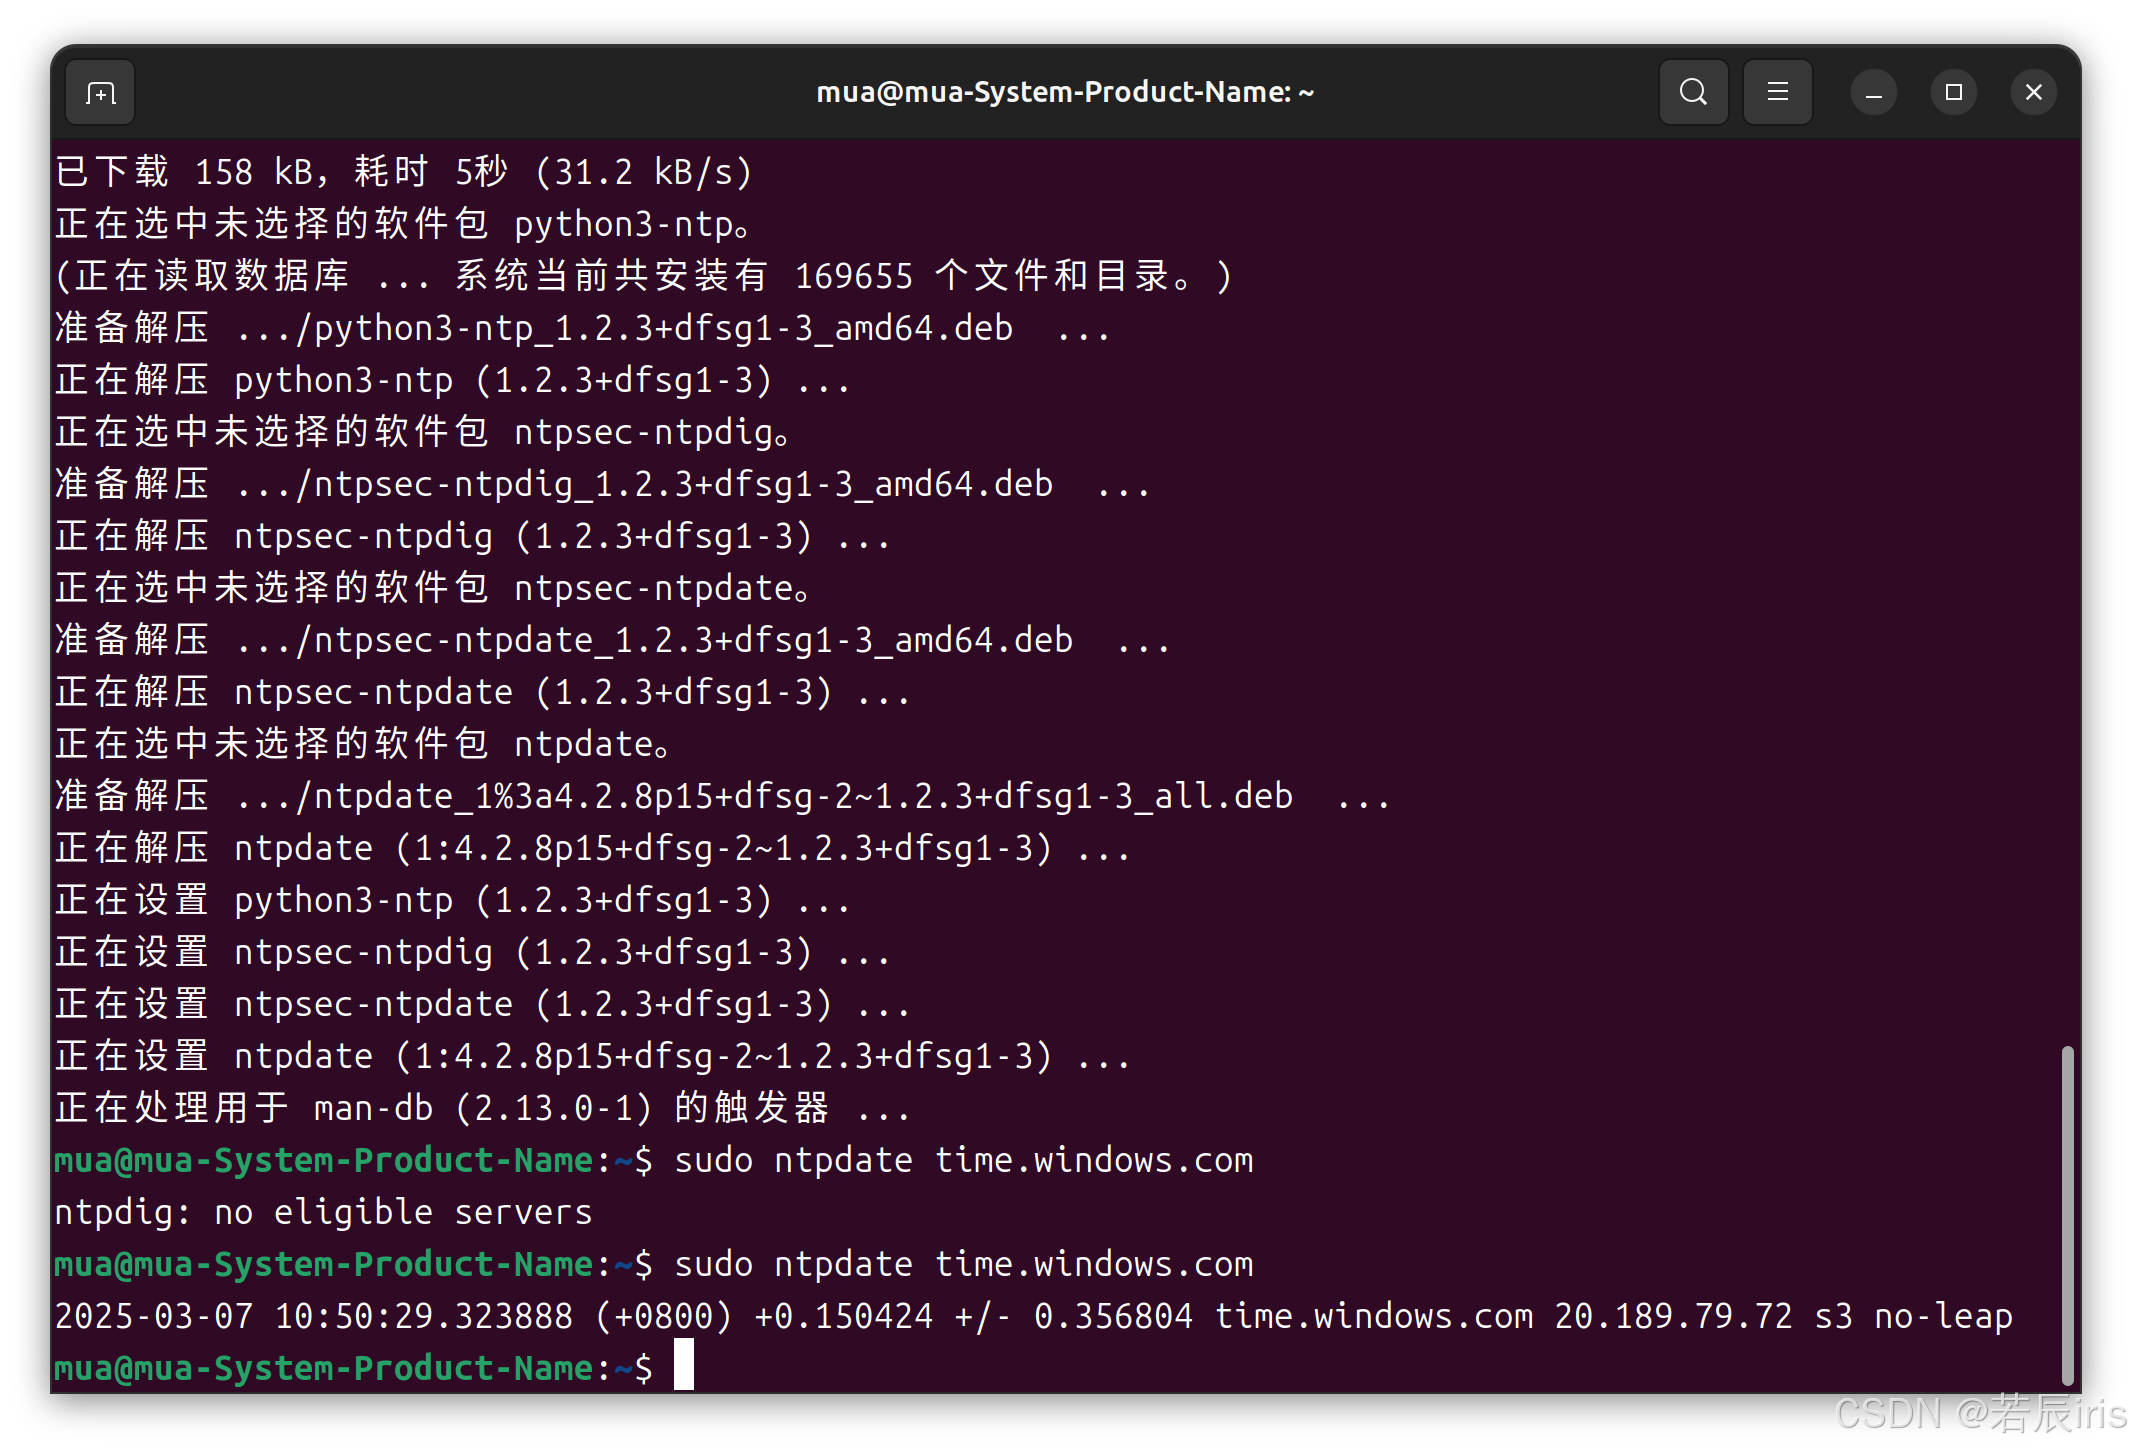Click the man-db (2.13.0-1) trigger line

coord(482,1108)
